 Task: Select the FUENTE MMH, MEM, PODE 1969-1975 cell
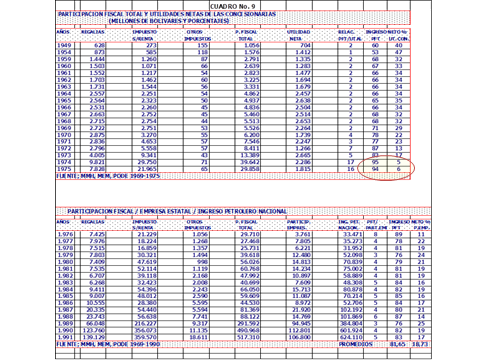(108, 176)
